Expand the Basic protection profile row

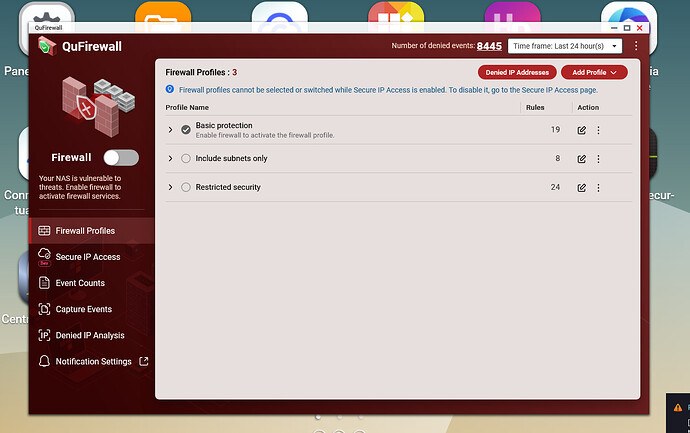170,130
